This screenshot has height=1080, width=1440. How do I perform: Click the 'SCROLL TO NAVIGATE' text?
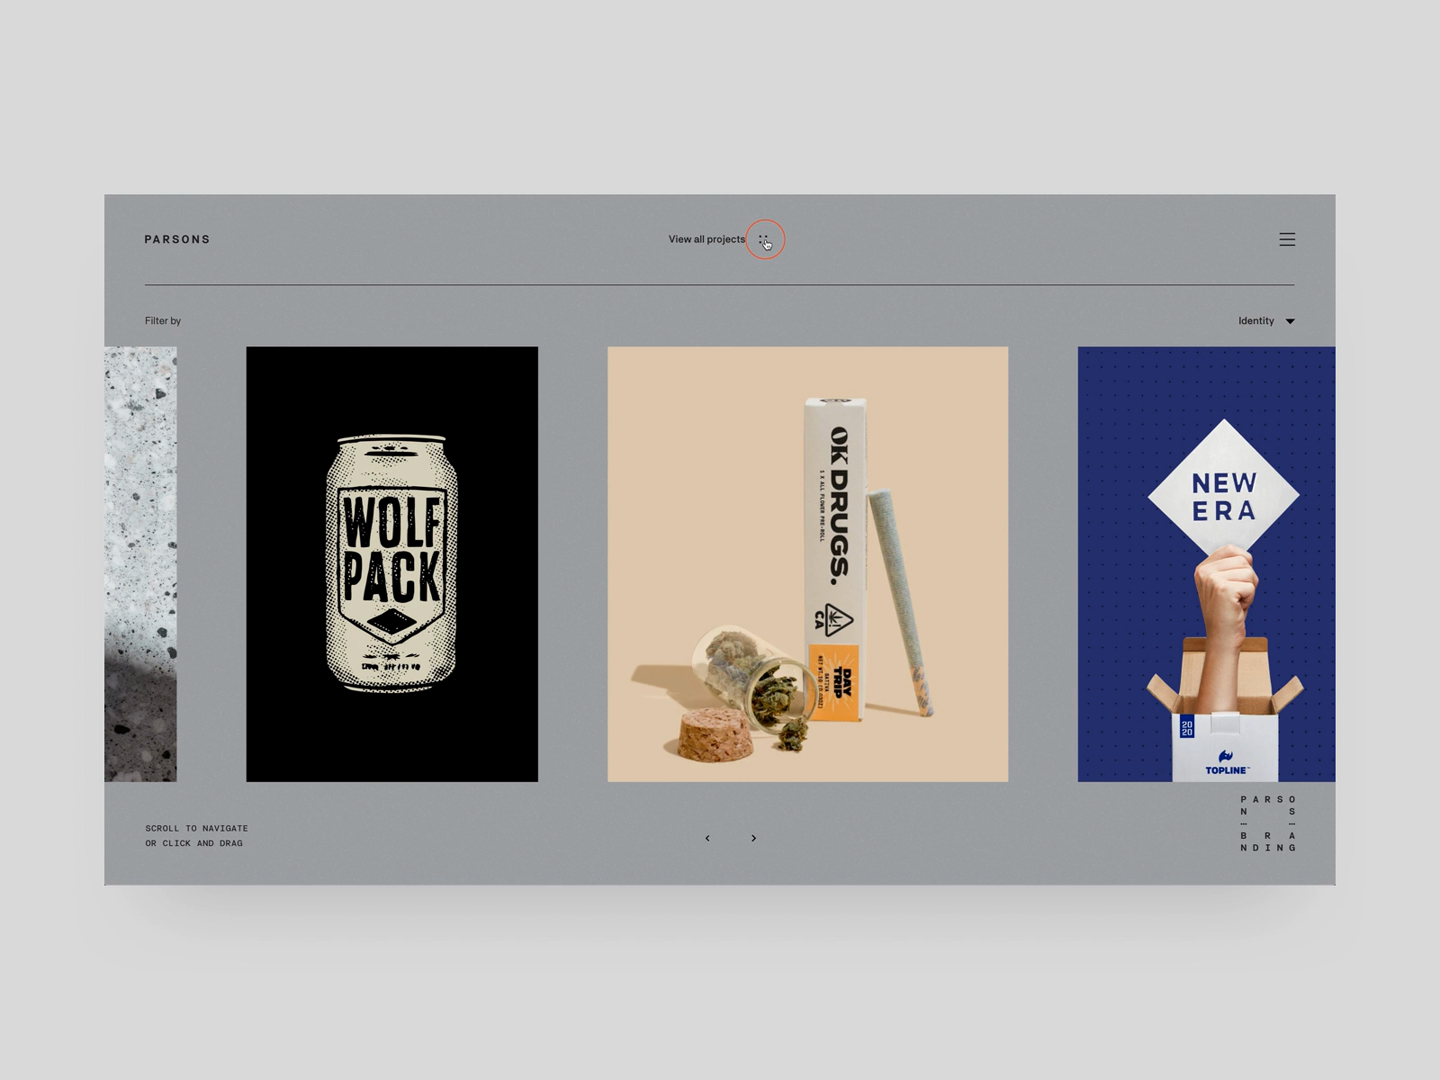(196, 828)
